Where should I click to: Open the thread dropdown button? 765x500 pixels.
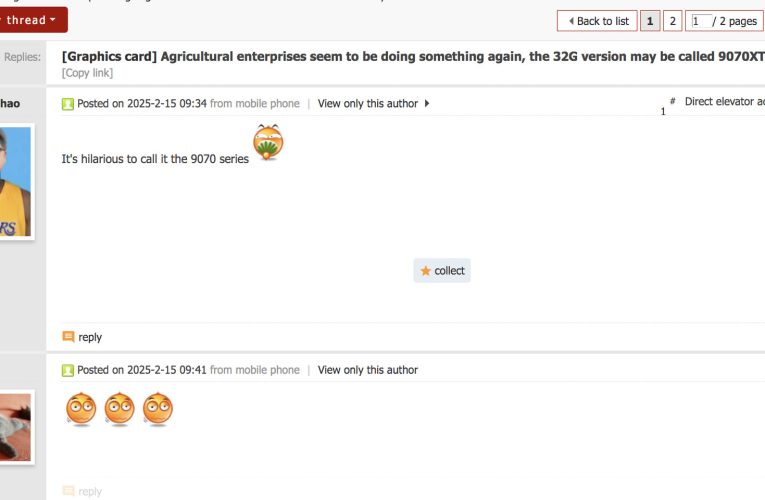32,20
